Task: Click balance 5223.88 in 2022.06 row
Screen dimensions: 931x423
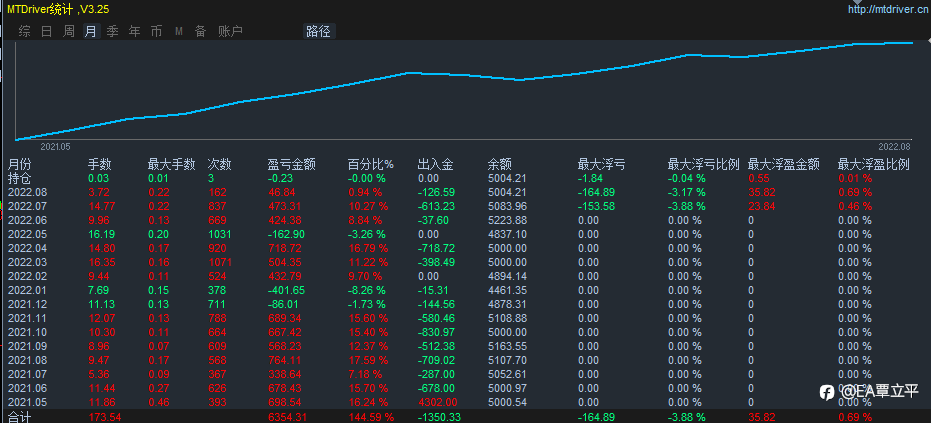Action: tap(507, 220)
